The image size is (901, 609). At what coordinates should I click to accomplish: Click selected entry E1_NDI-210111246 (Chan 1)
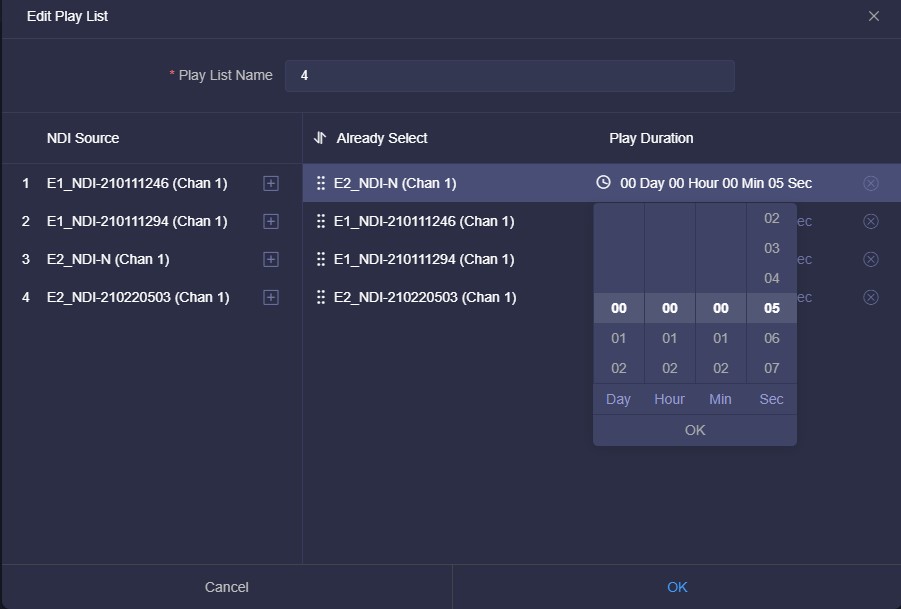(424, 221)
